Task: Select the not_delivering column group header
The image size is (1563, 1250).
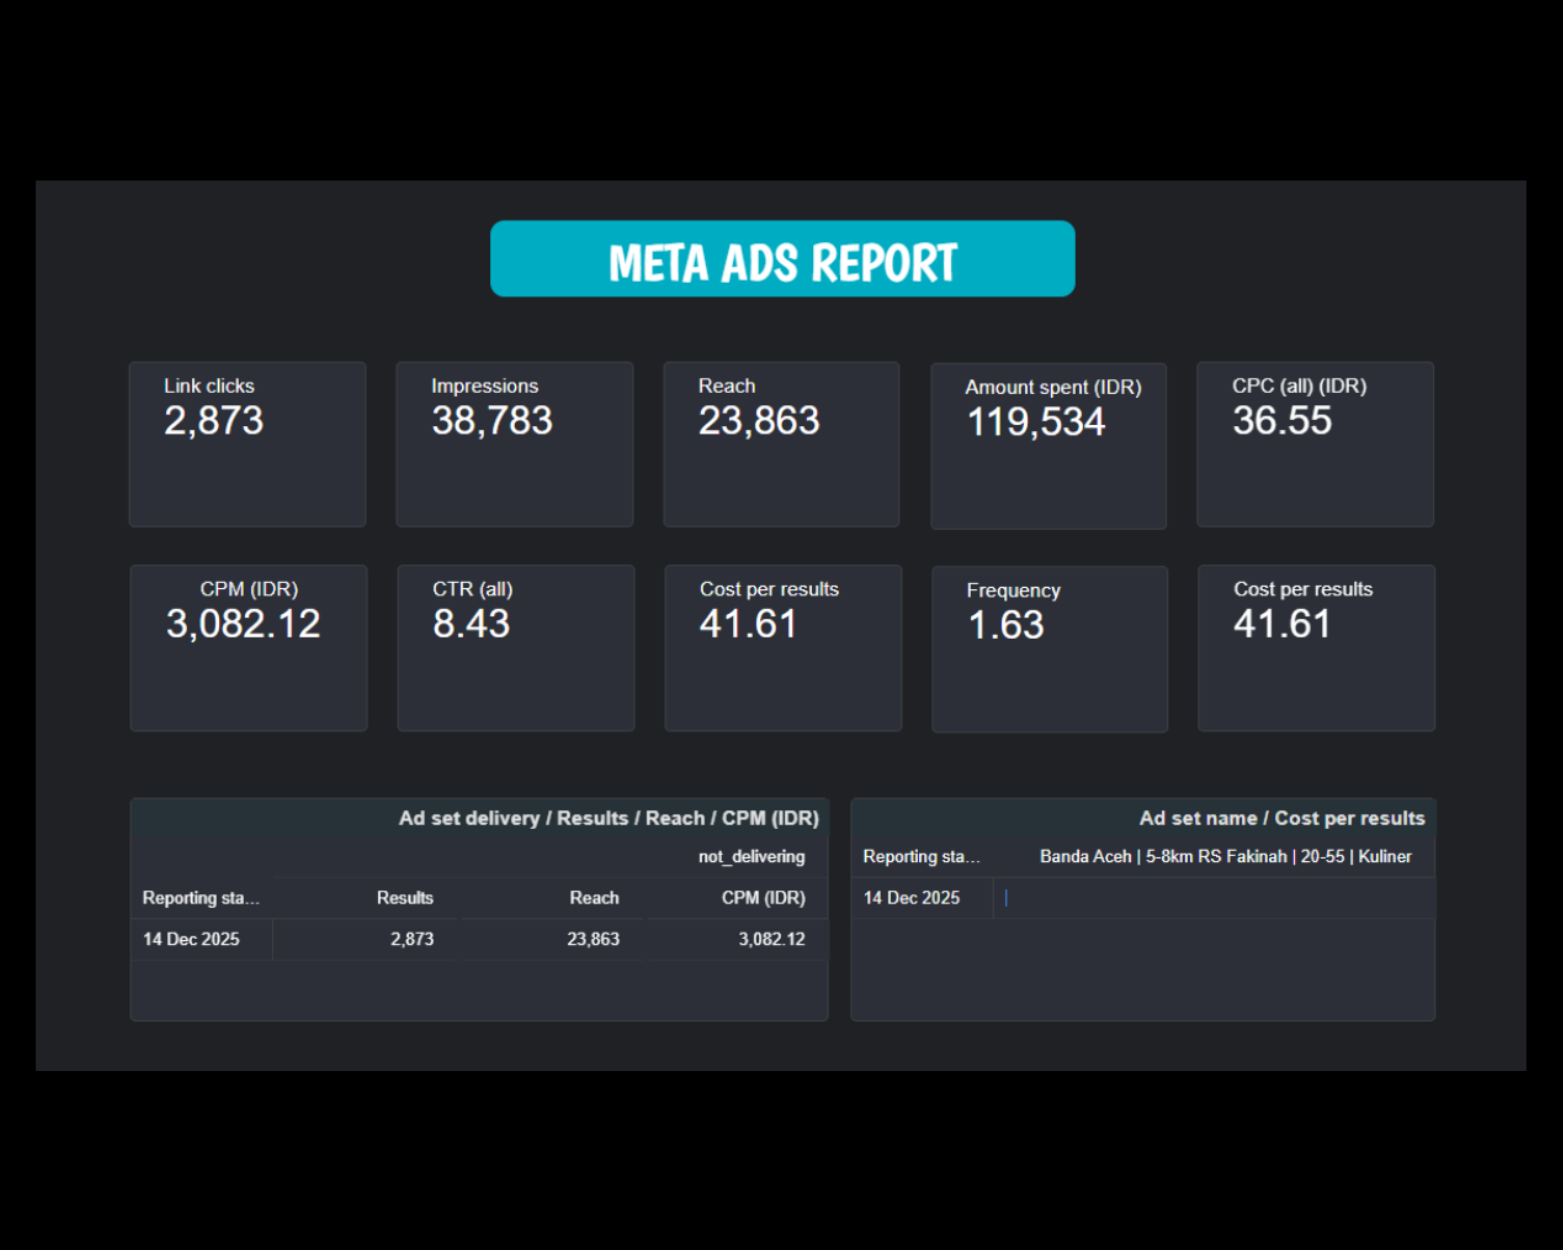Action: click(x=751, y=857)
